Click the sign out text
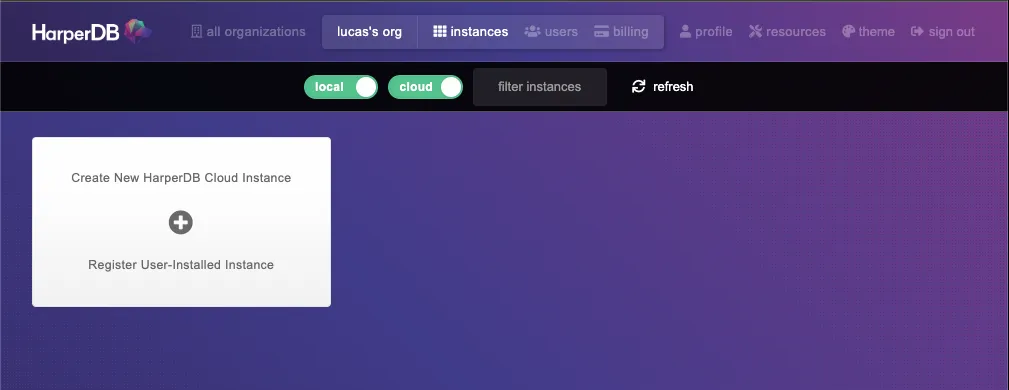 [x=952, y=32]
